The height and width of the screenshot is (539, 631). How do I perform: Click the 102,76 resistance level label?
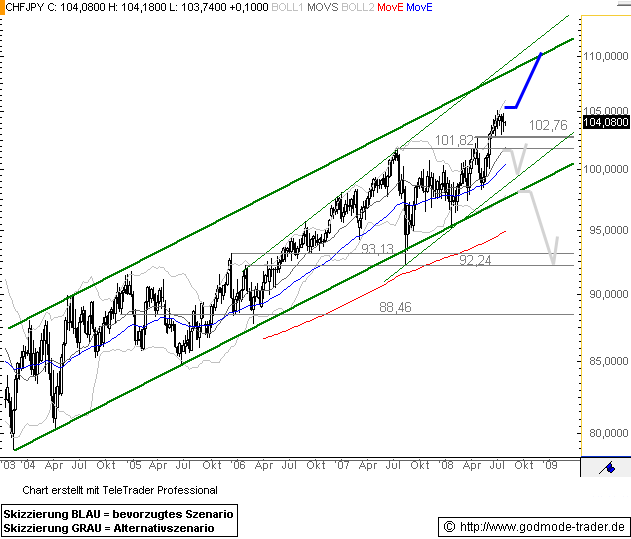click(x=548, y=125)
